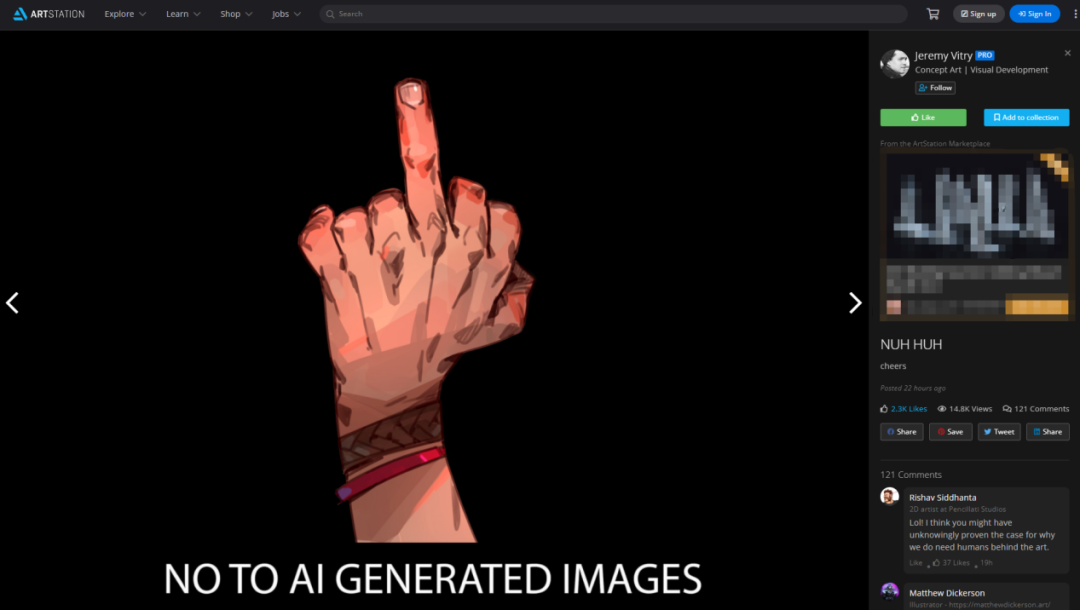
Task: Expand the Jobs dropdown menu
Action: [286, 14]
